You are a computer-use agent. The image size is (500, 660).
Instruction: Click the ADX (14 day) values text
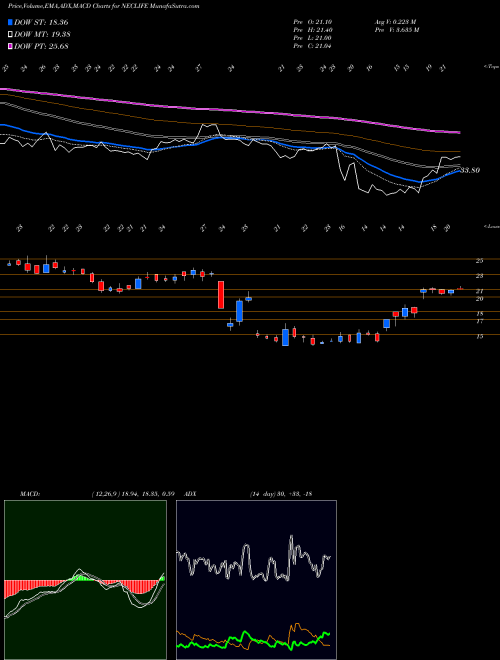(281, 494)
